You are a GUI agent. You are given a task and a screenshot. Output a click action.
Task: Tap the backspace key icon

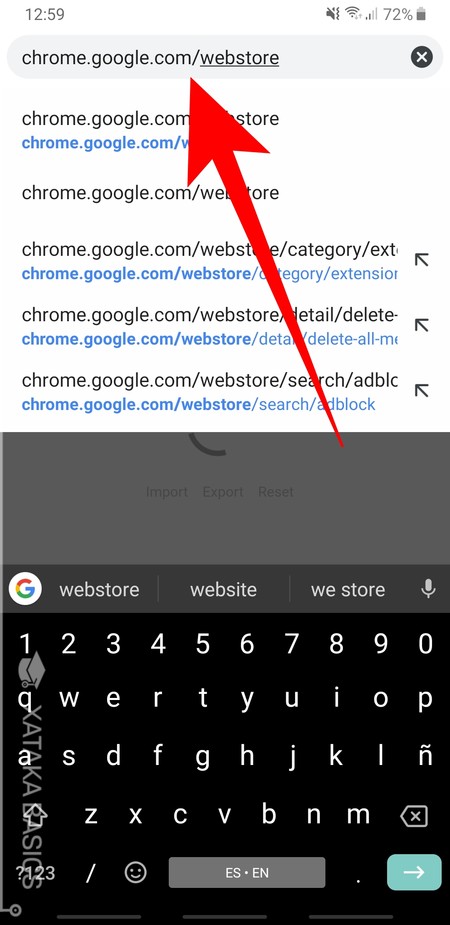click(x=413, y=816)
